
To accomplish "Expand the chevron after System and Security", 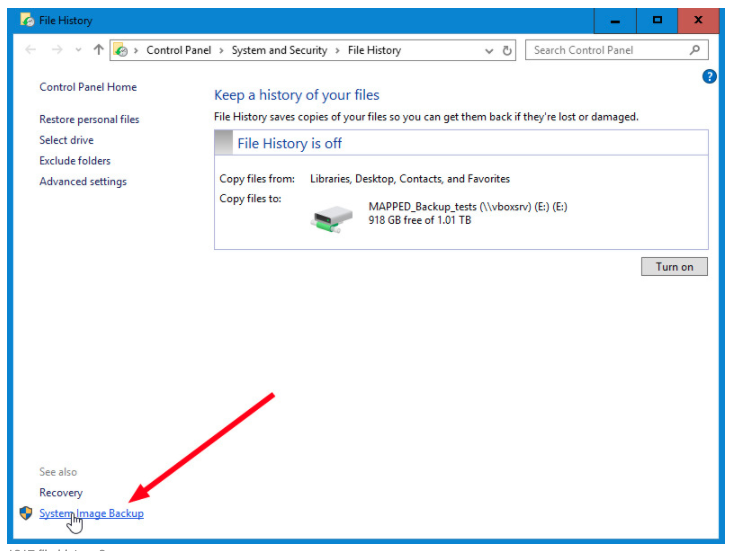I will click(x=338, y=50).
